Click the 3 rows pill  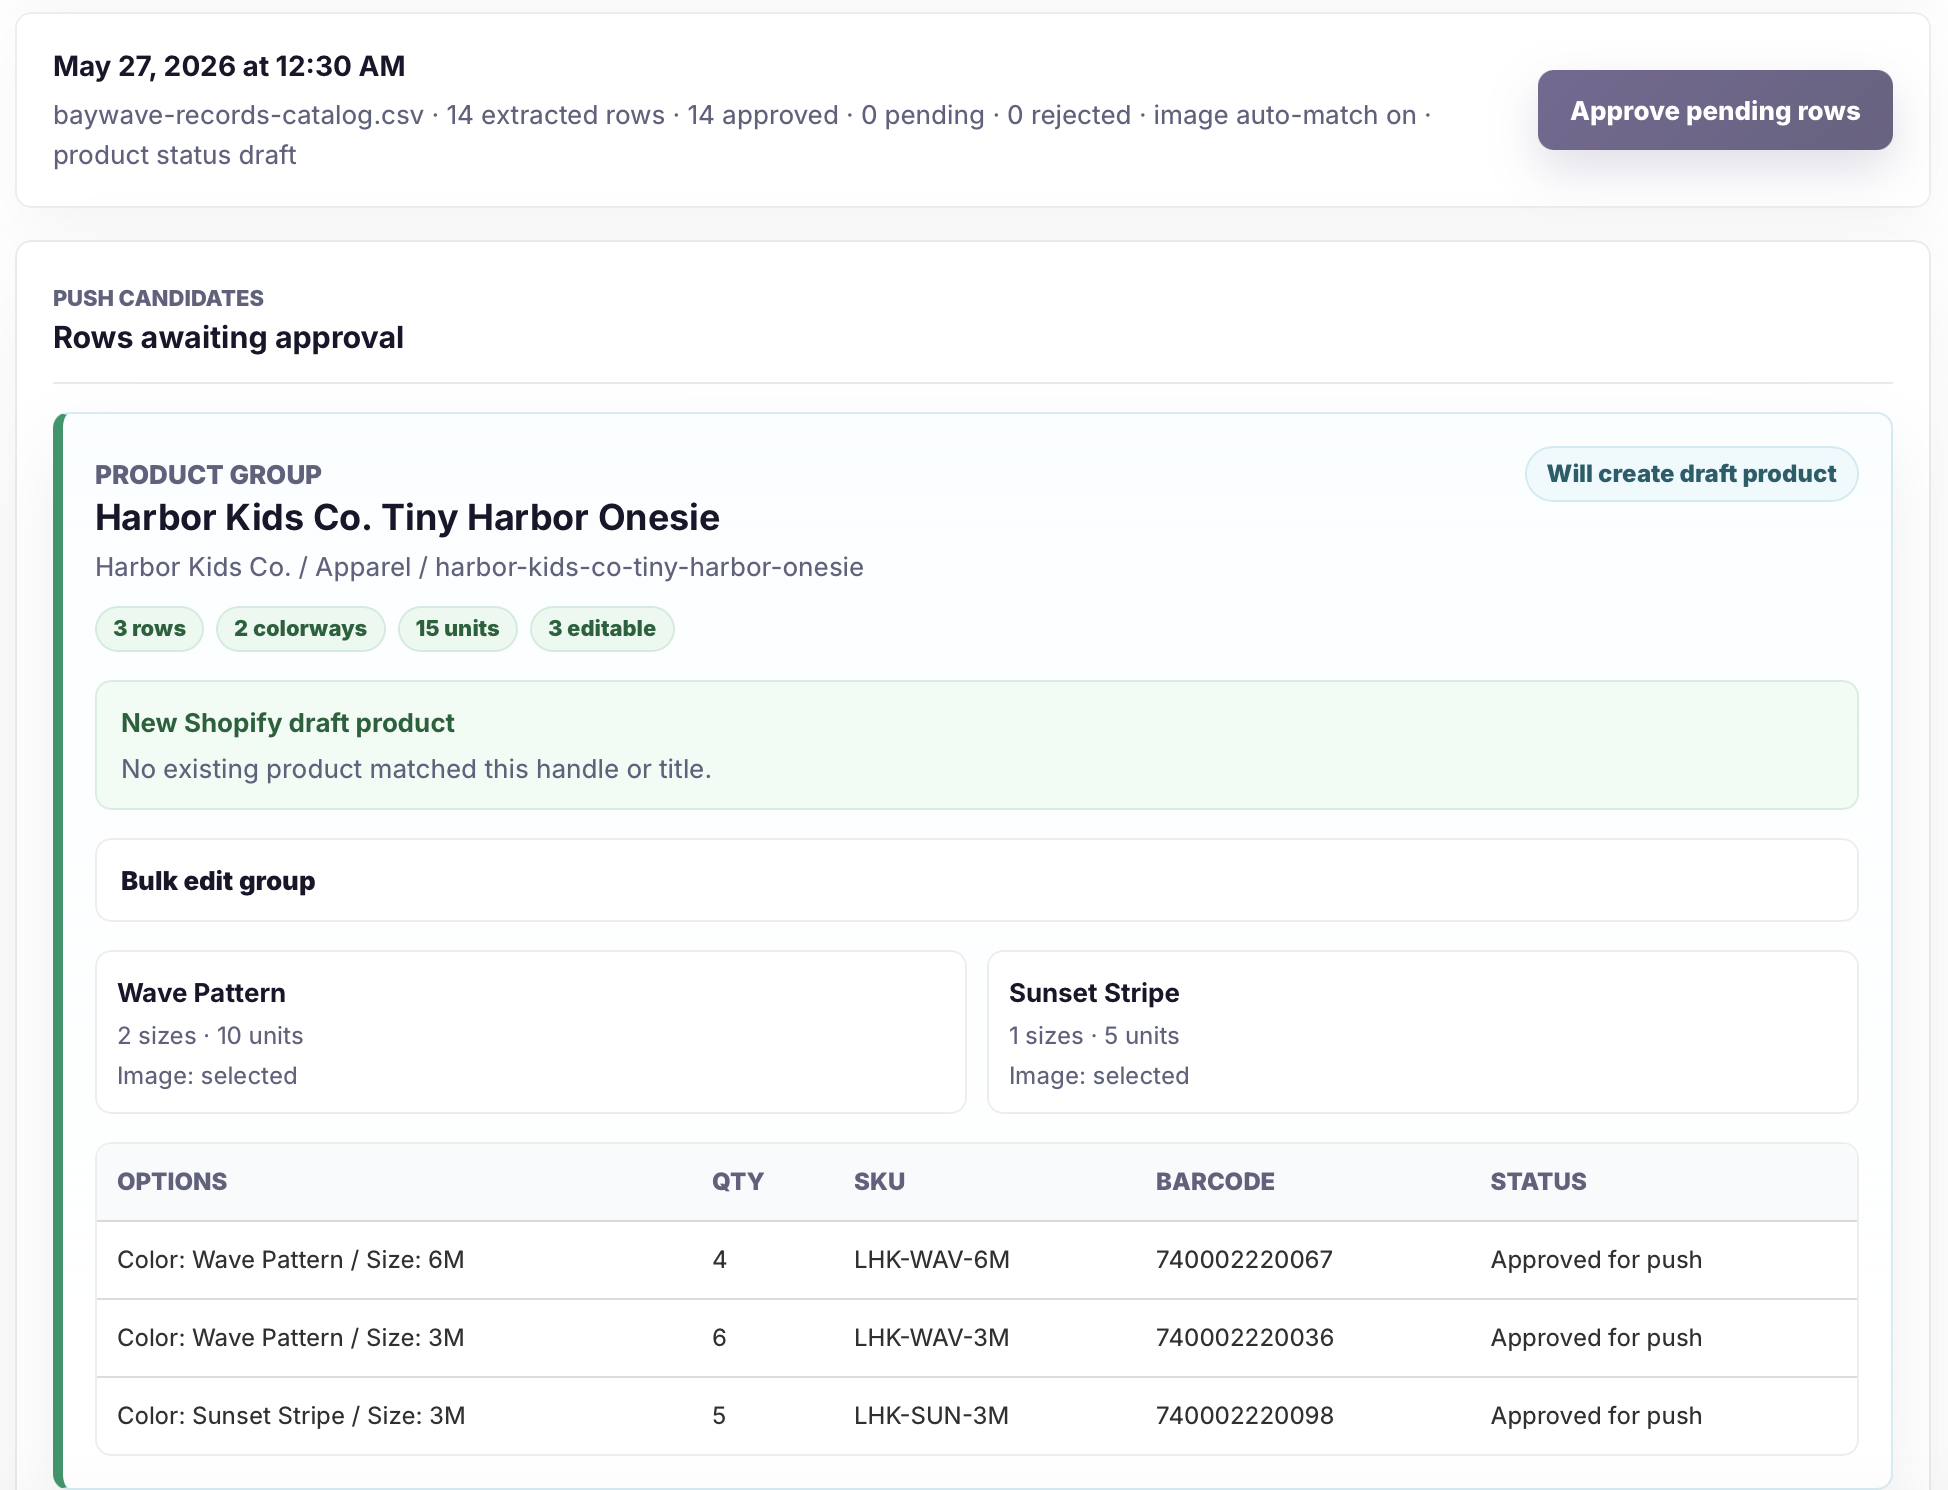coord(149,629)
